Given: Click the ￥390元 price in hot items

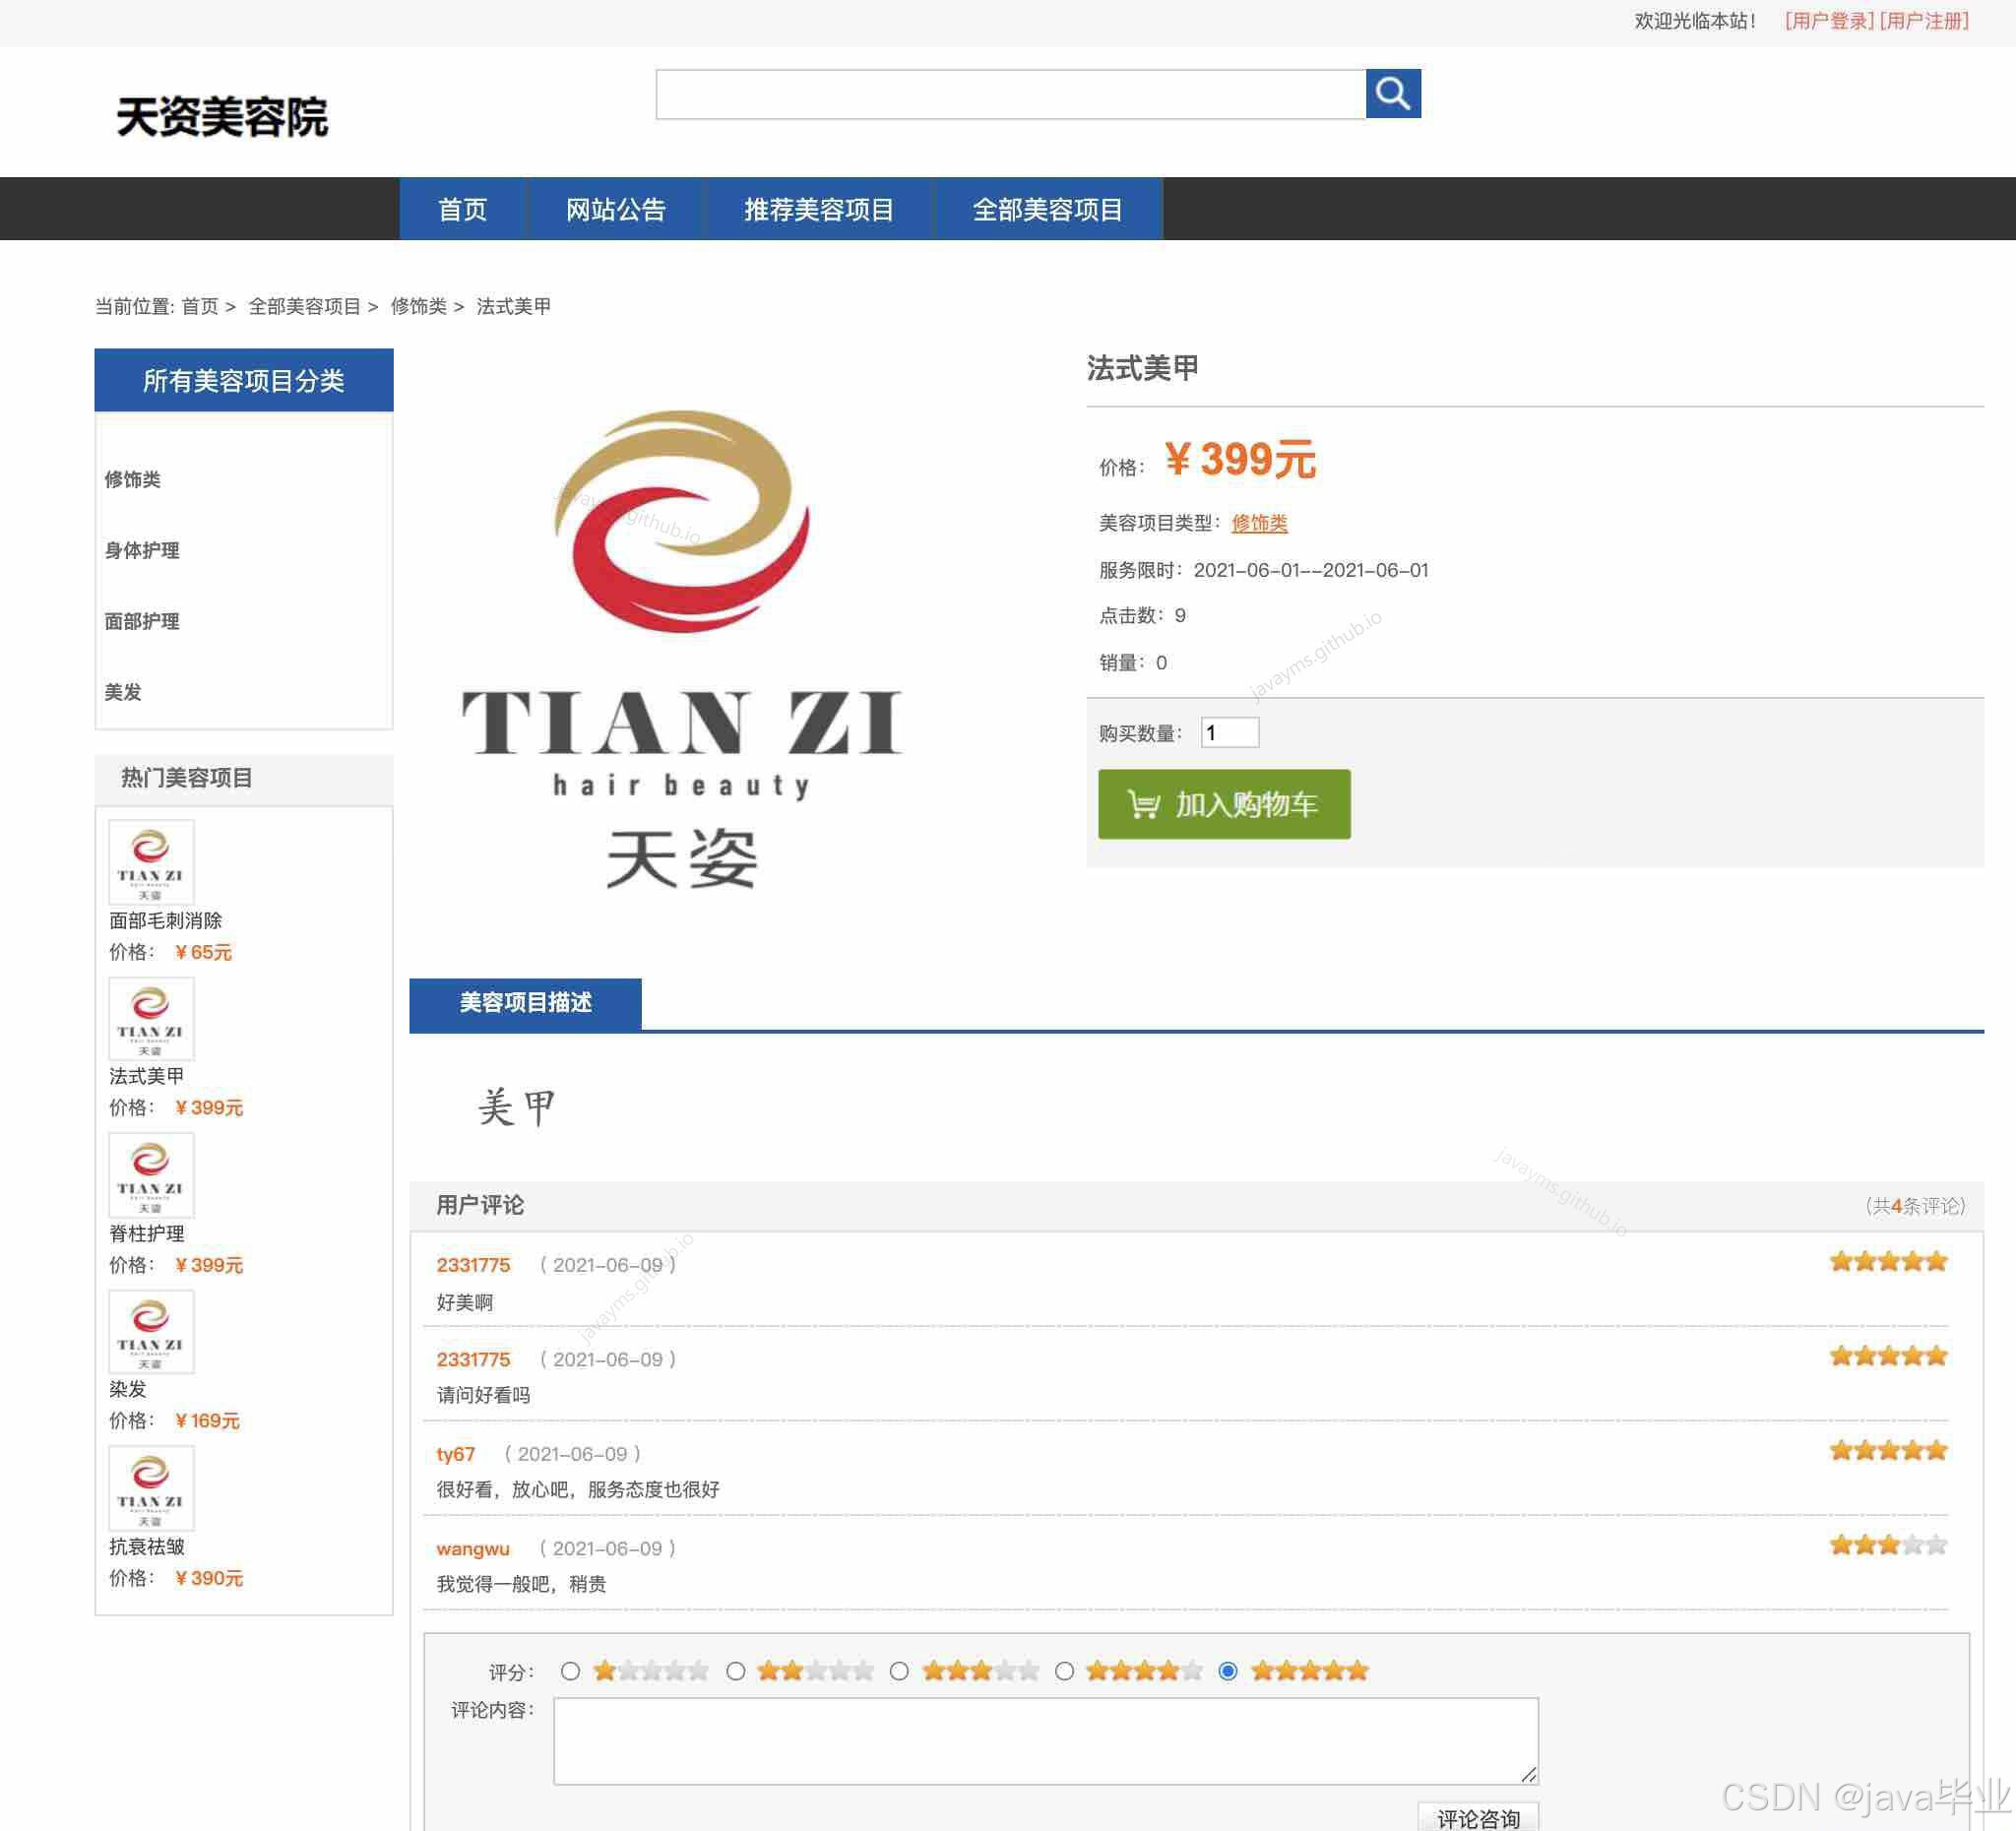Looking at the screenshot, I should [208, 1578].
